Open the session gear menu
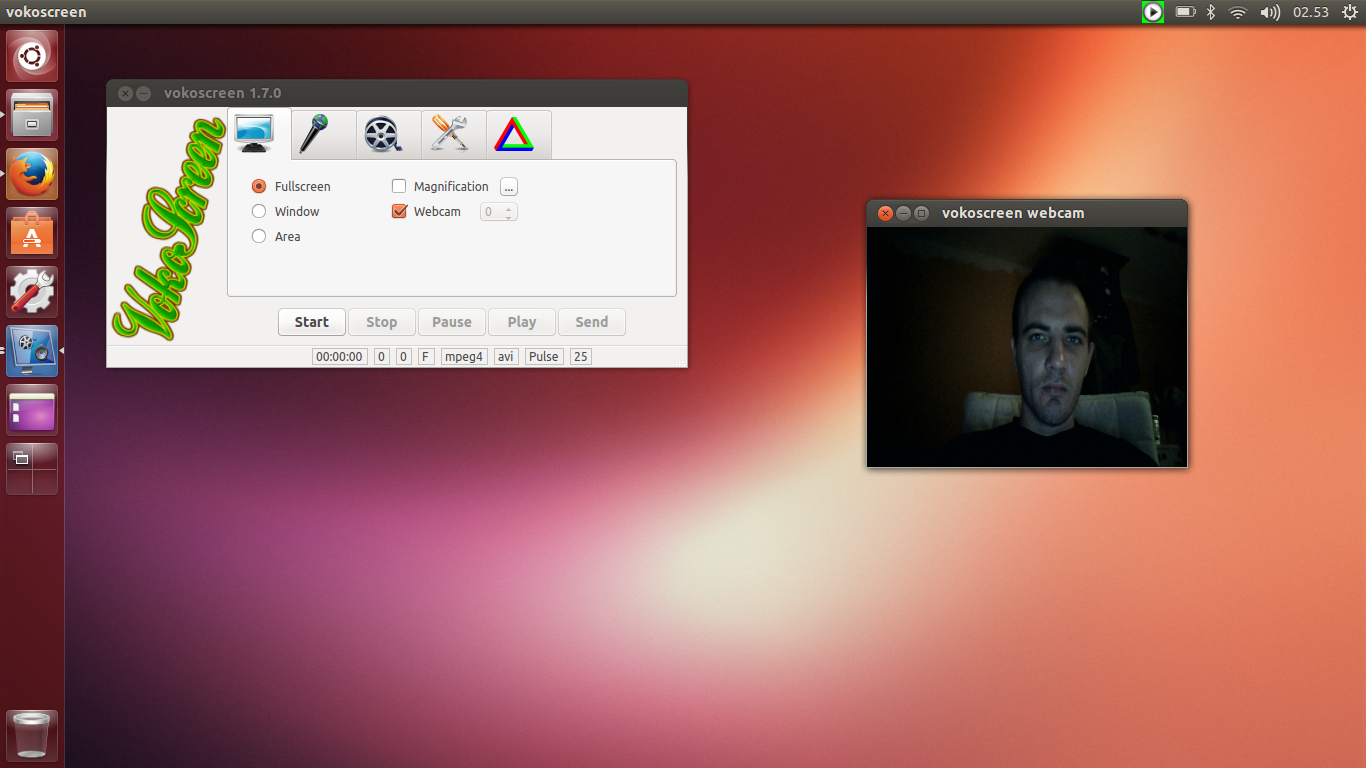Screen dimensions: 1366x768 pyautogui.click(x=1349, y=12)
